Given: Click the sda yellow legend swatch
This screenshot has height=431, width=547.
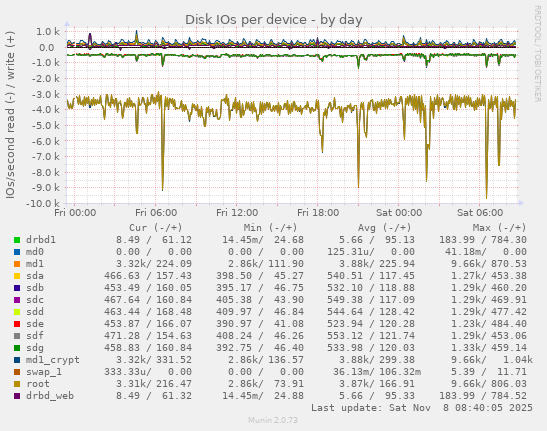Looking at the screenshot, I should tap(17, 276).
